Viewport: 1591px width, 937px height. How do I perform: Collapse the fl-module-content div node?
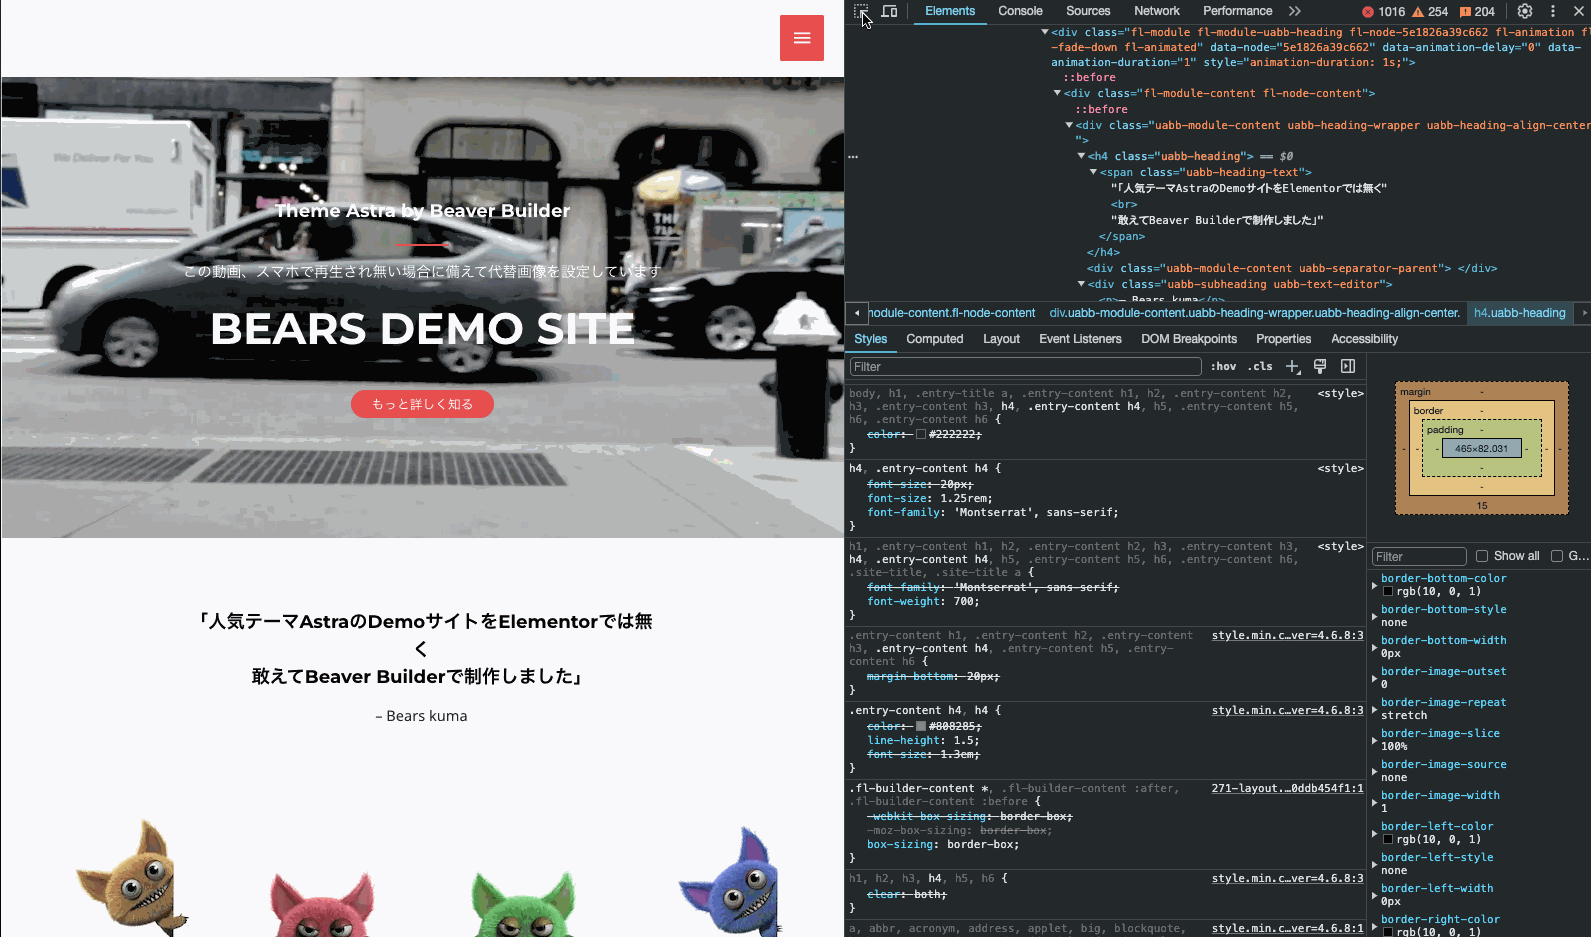click(1058, 93)
